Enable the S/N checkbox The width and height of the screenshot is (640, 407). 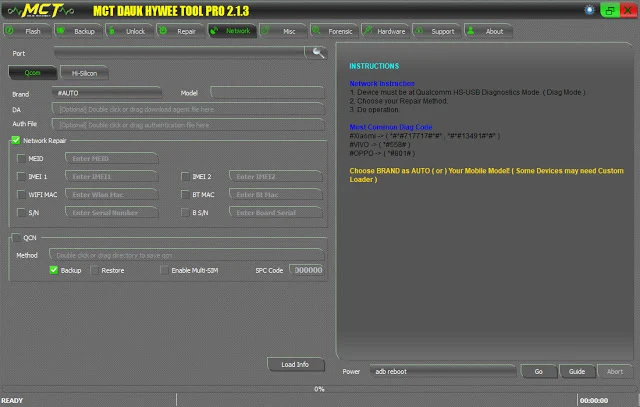[x=21, y=212]
